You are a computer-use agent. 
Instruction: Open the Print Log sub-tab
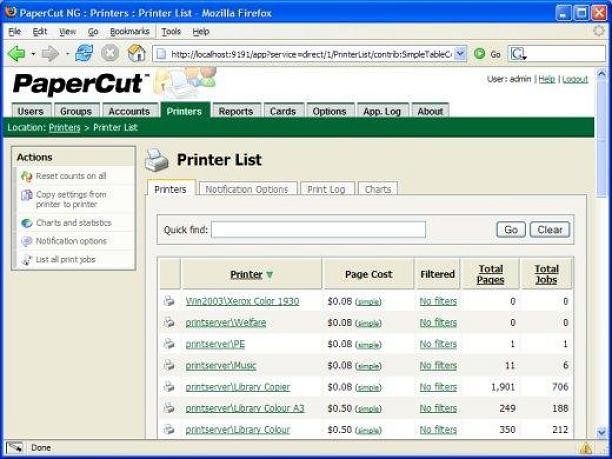click(326, 189)
